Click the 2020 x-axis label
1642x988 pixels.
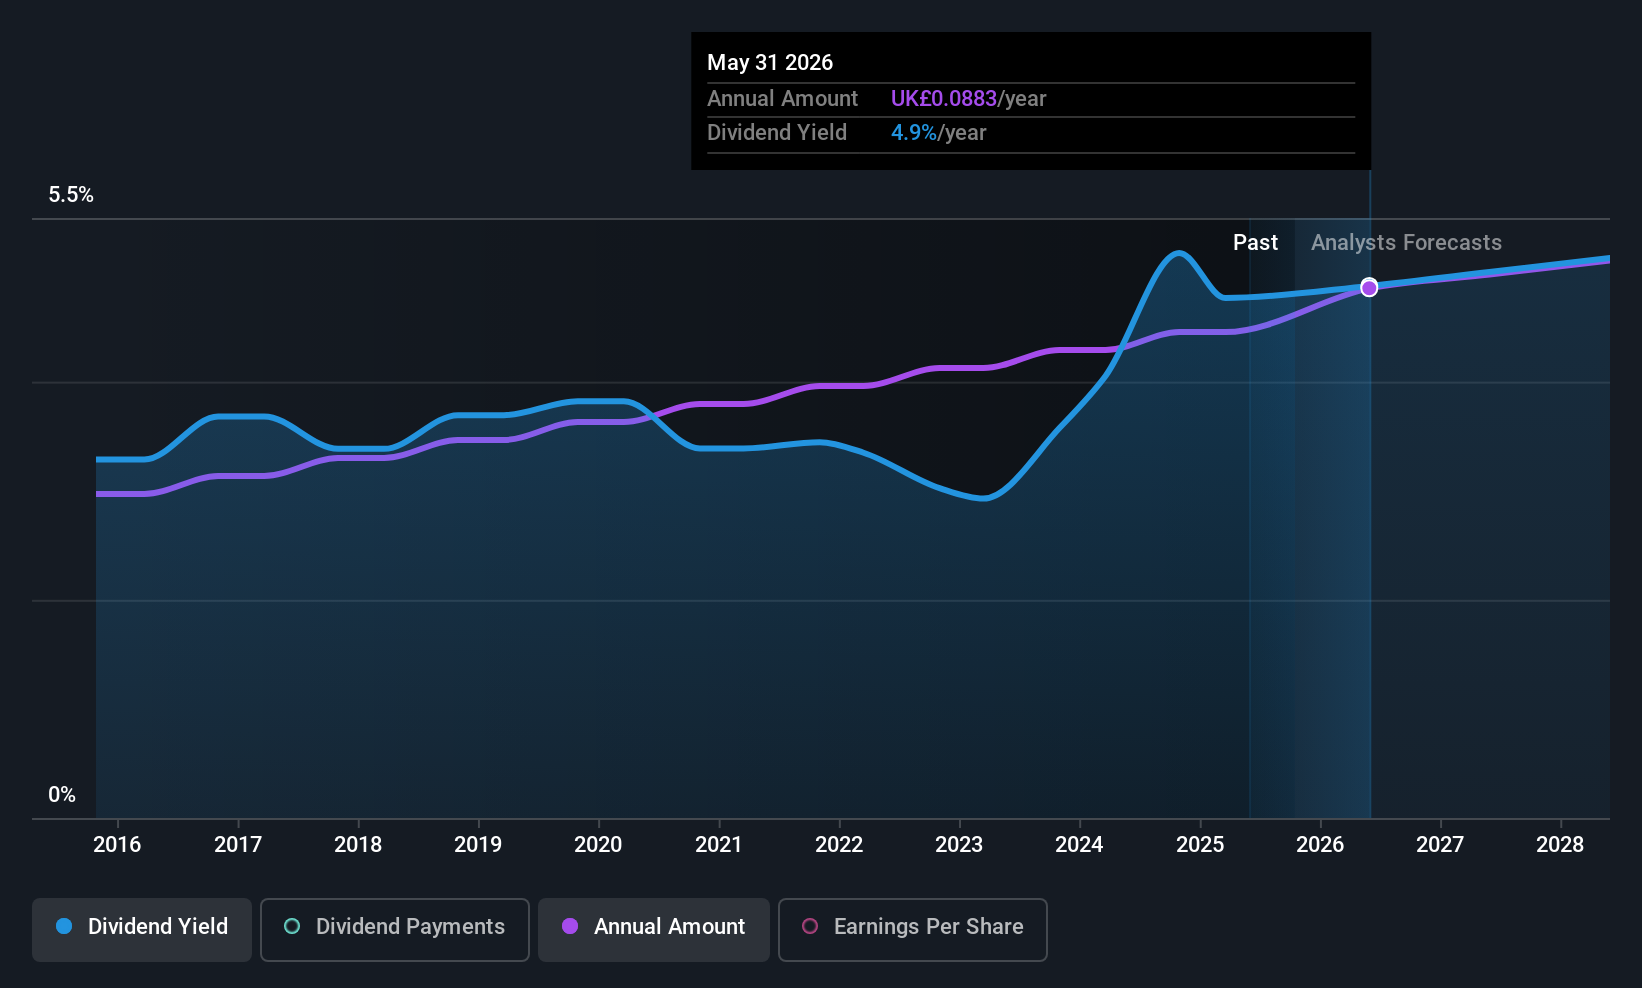click(x=598, y=844)
